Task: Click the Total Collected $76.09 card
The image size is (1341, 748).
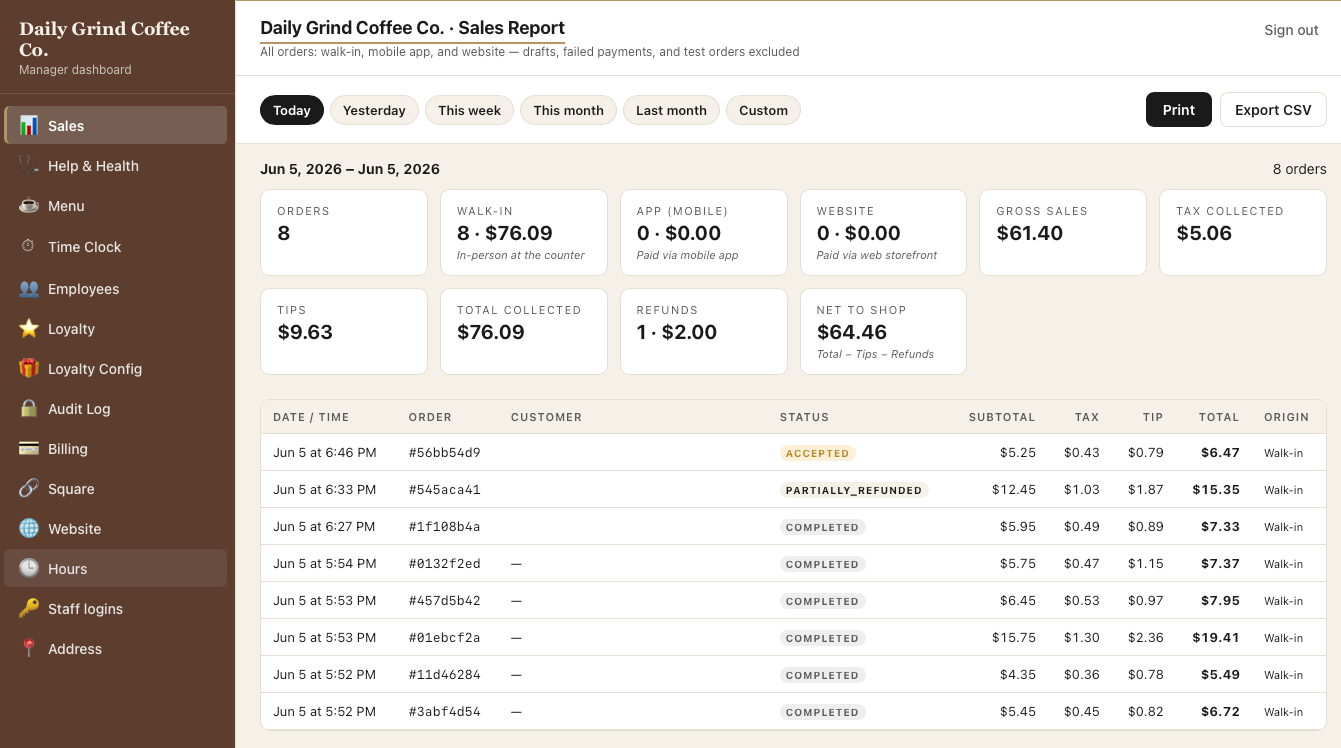Action: (x=524, y=331)
